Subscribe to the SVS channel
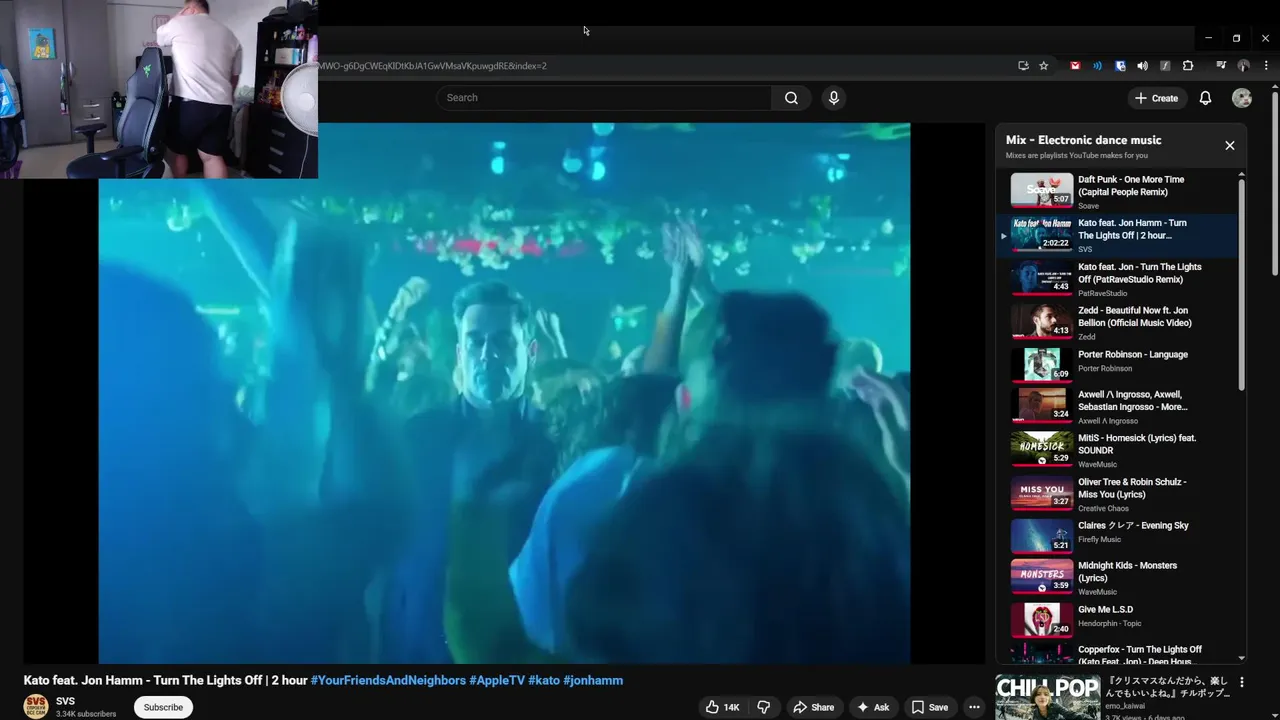This screenshot has height=720, width=1280. (x=163, y=707)
